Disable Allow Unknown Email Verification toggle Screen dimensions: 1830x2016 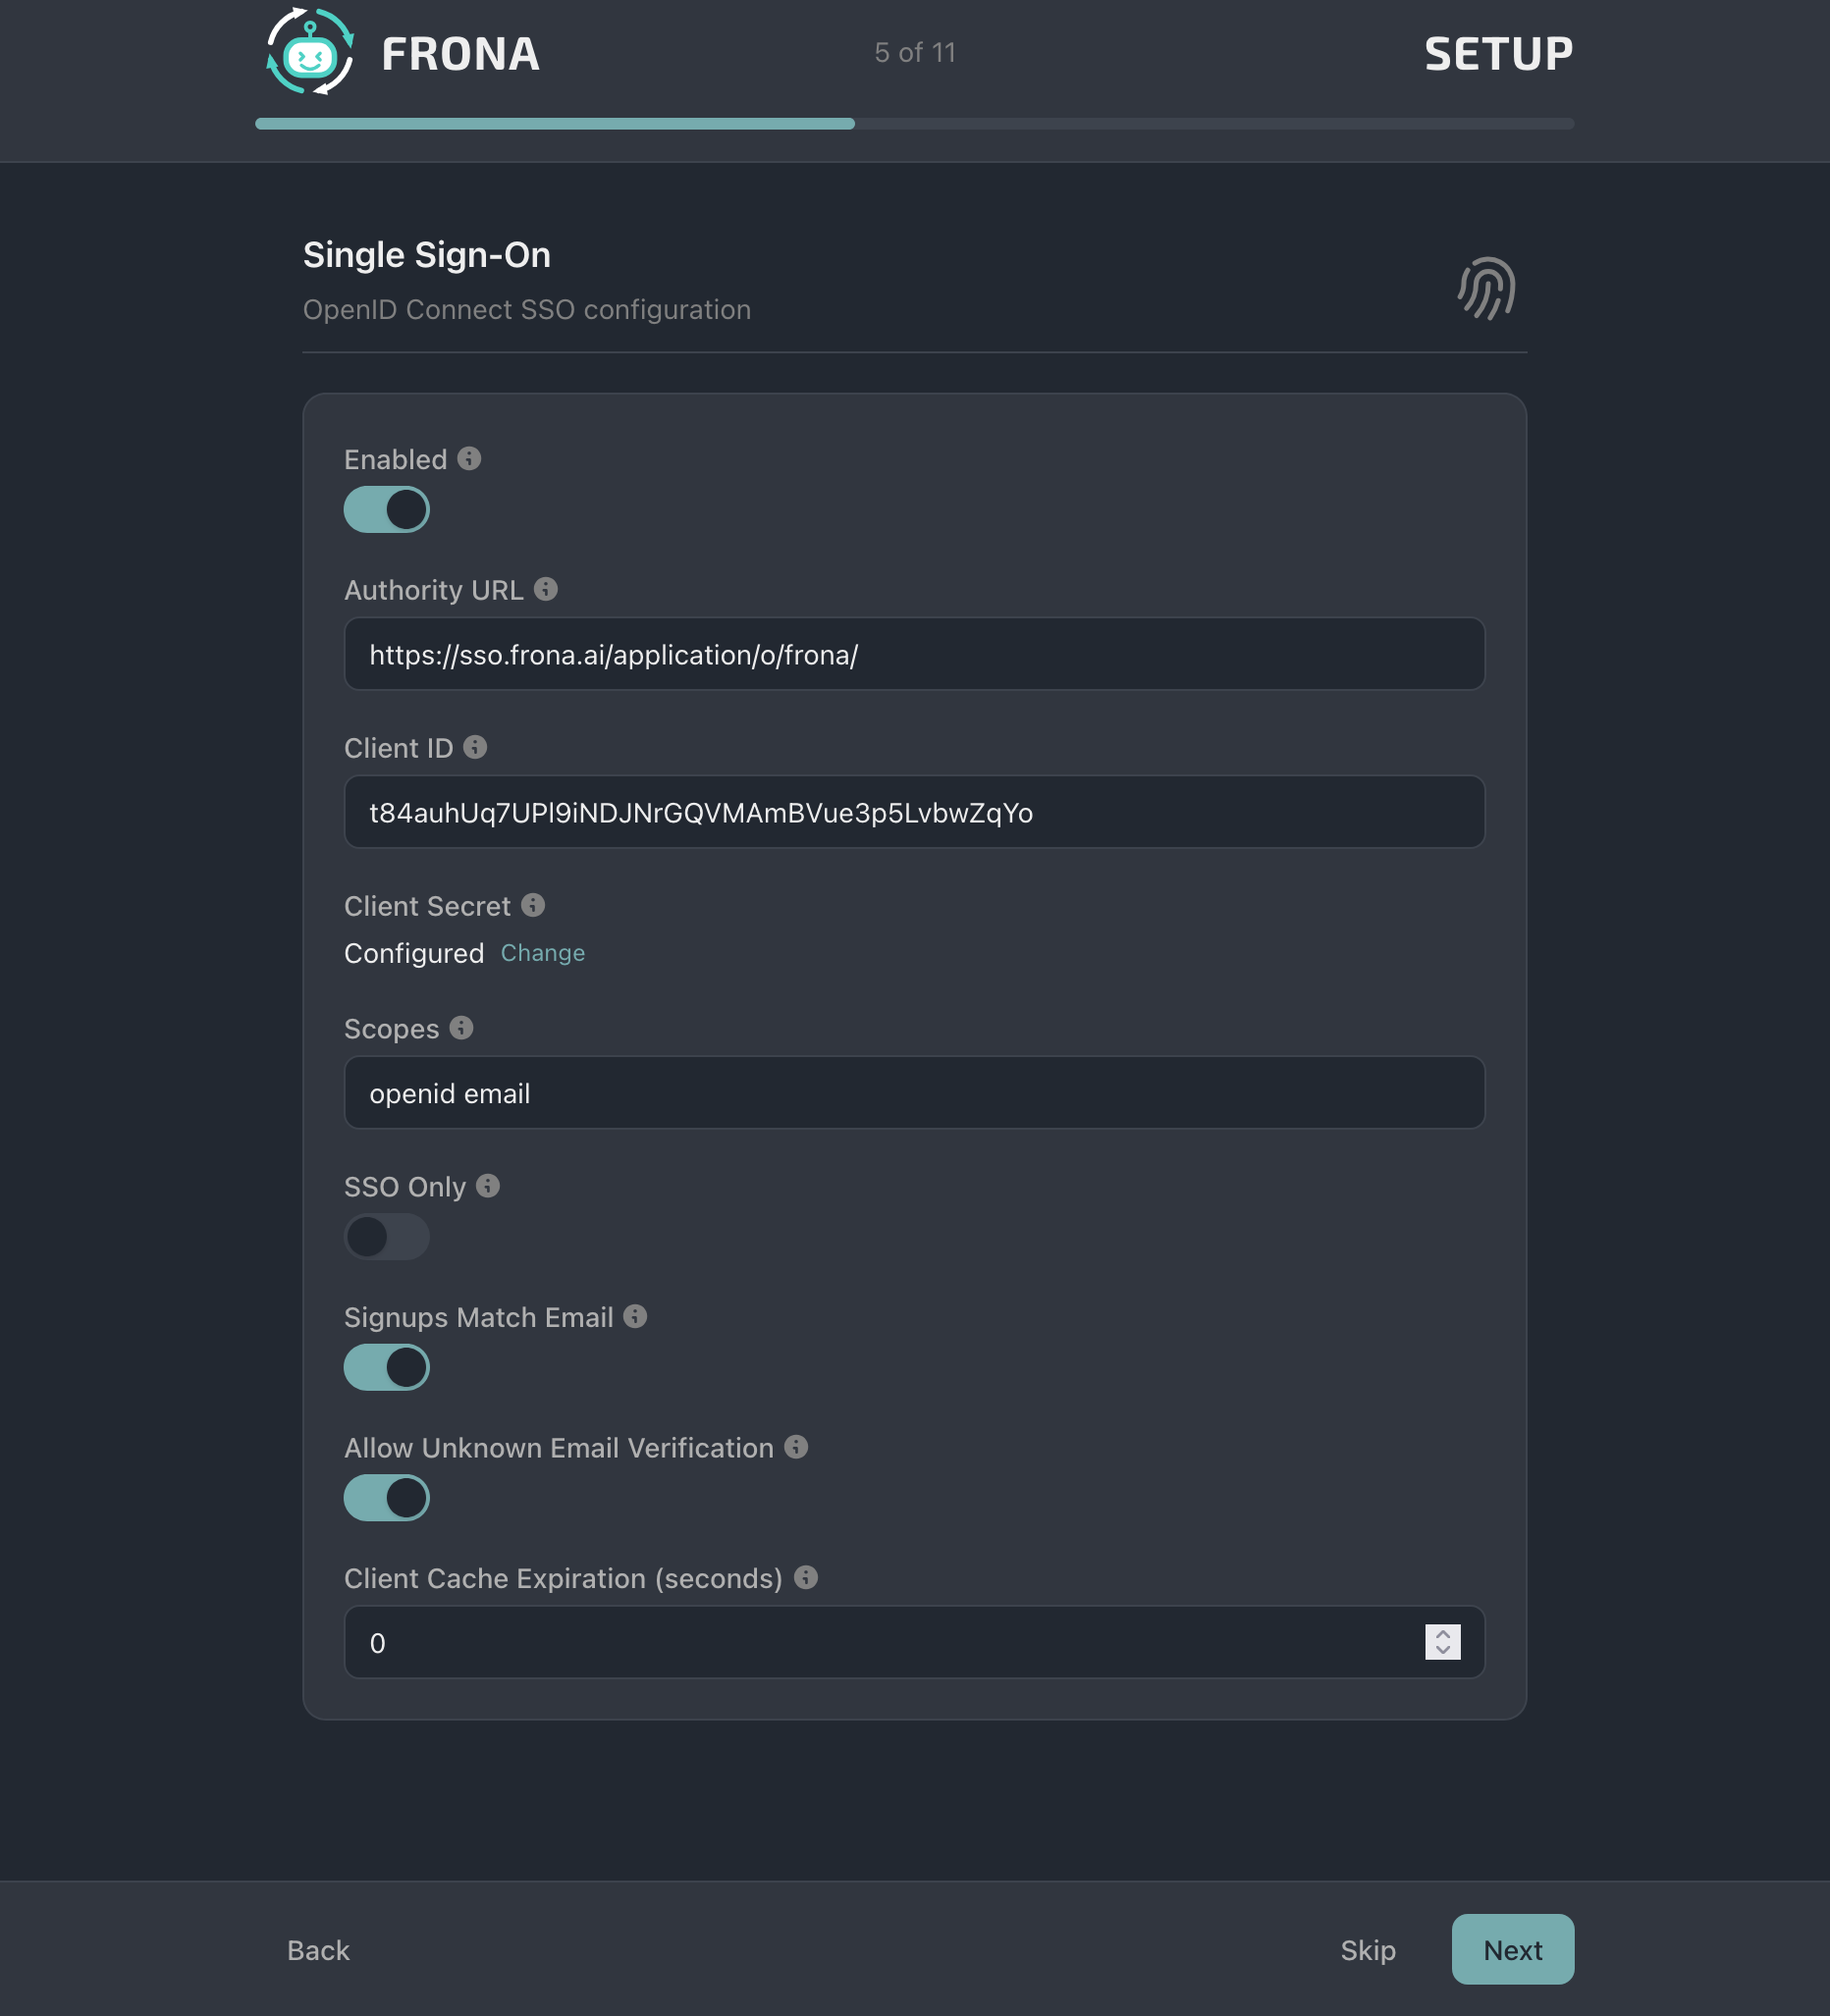(x=387, y=1497)
